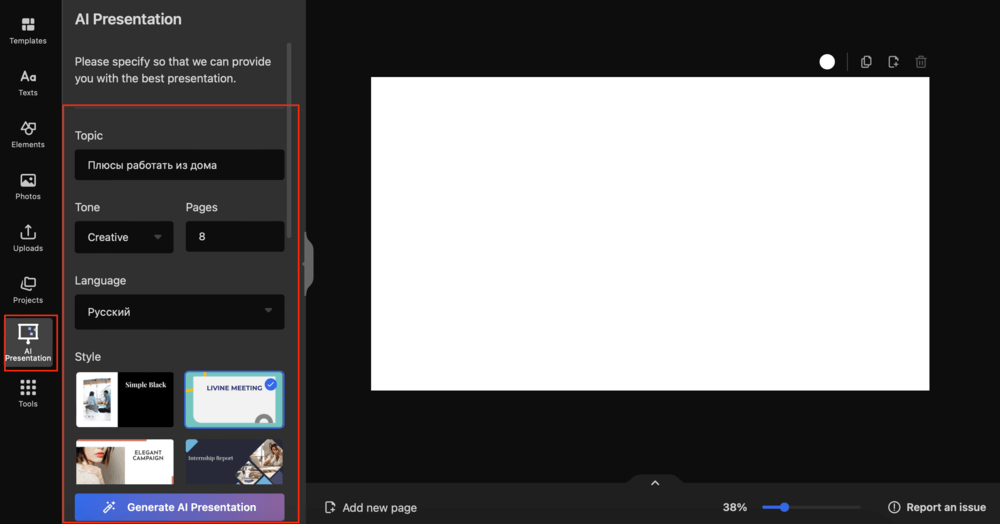This screenshot has height=524, width=1000.
Task: Select the Livine Meeting style
Action: (234, 399)
